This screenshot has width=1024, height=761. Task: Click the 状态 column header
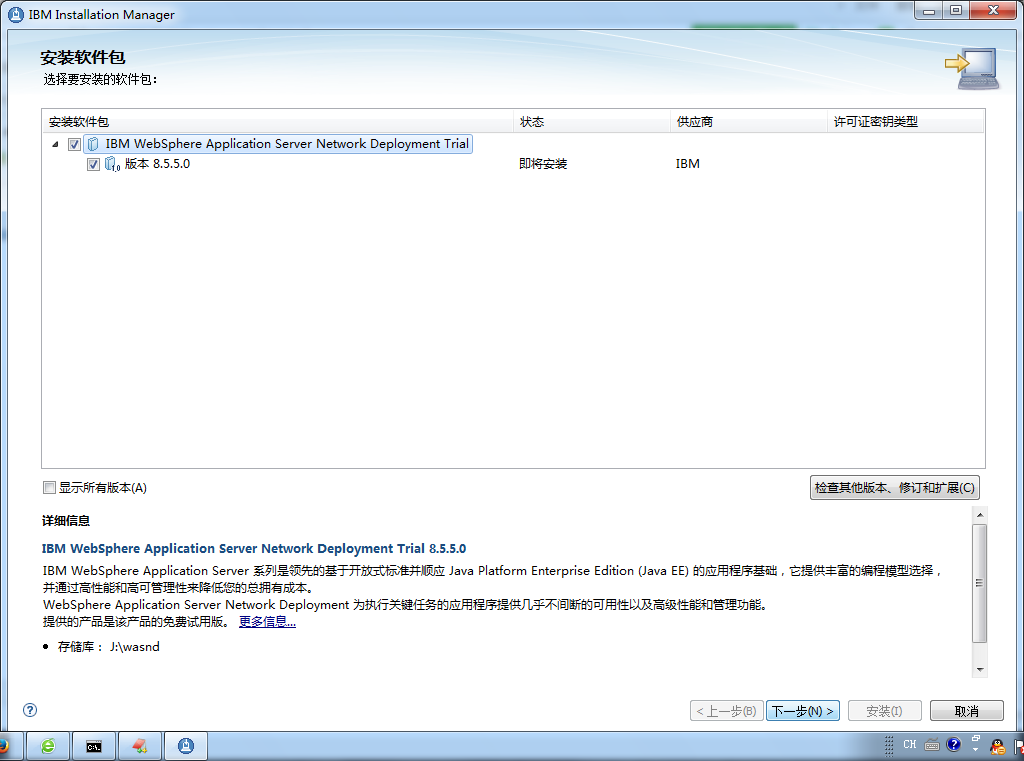[592, 121]
